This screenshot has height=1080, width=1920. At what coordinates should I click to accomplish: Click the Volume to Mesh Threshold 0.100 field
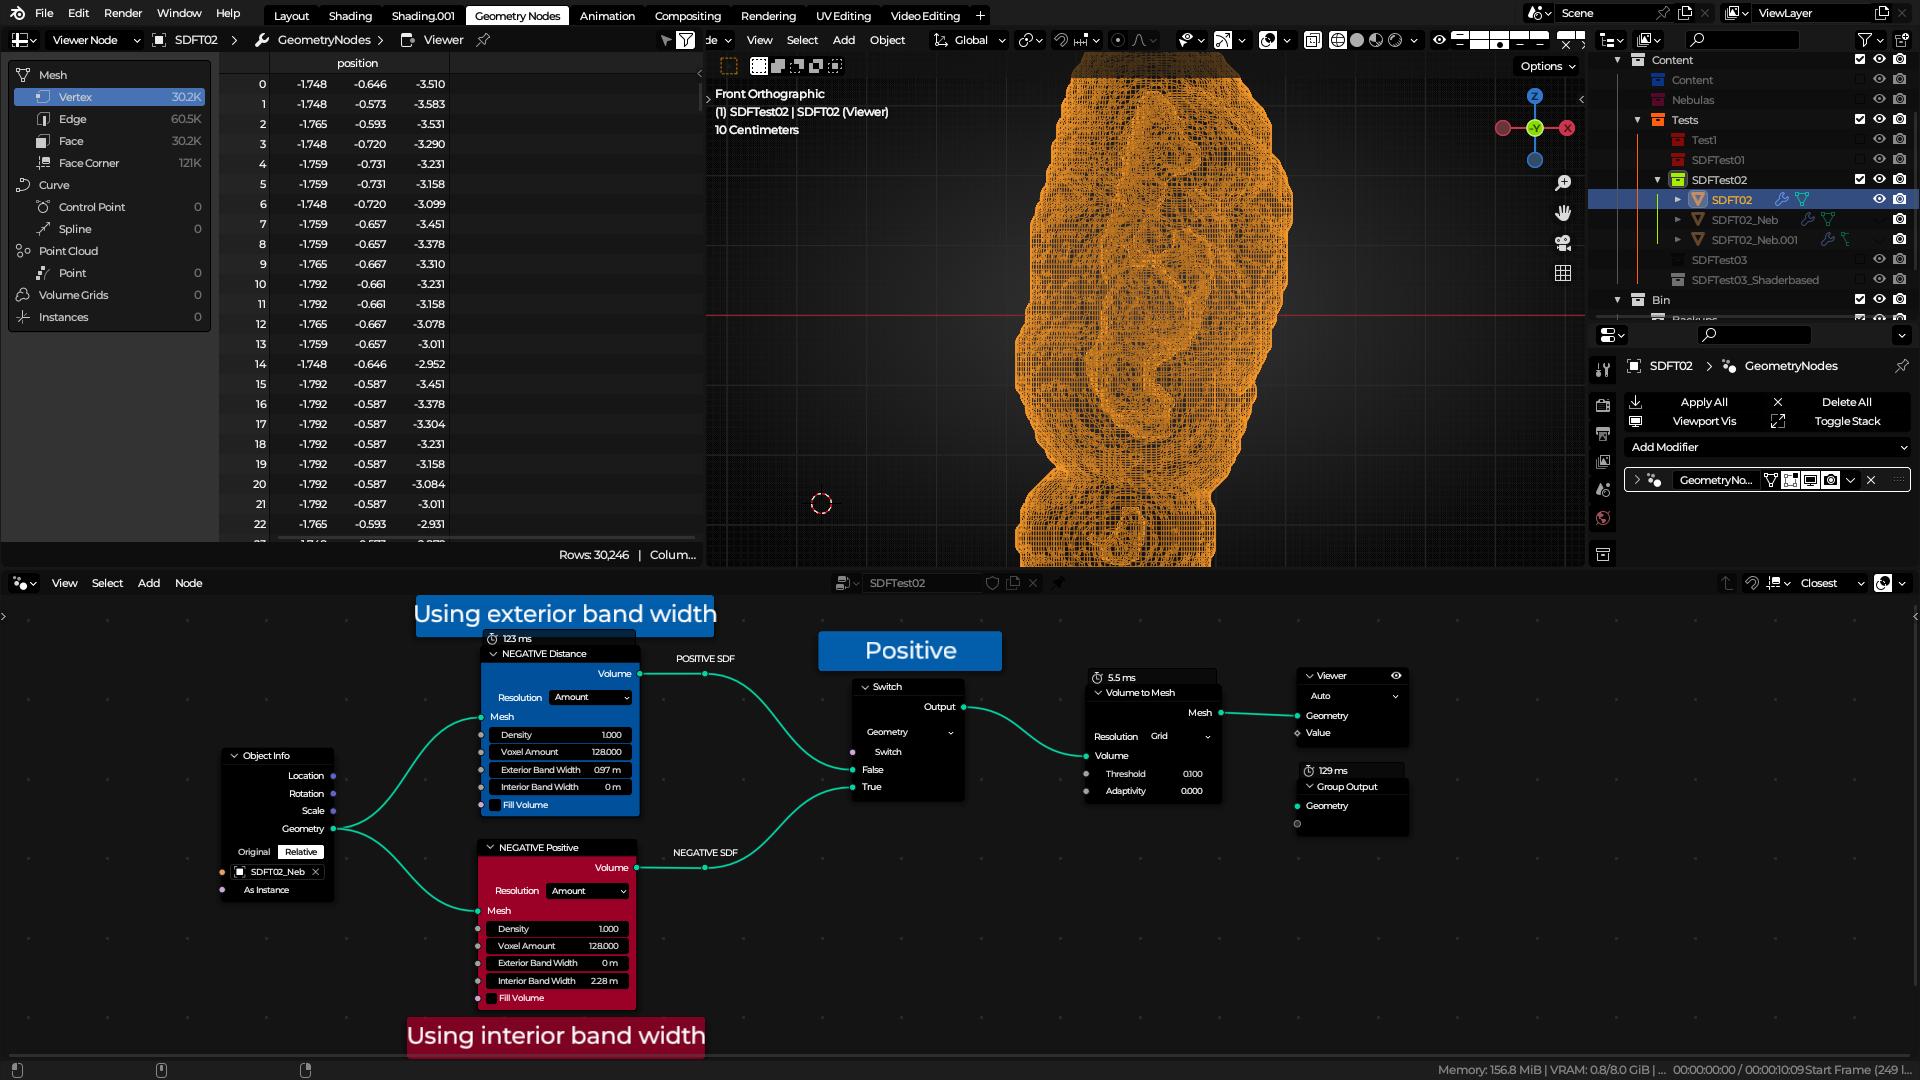1153,774
